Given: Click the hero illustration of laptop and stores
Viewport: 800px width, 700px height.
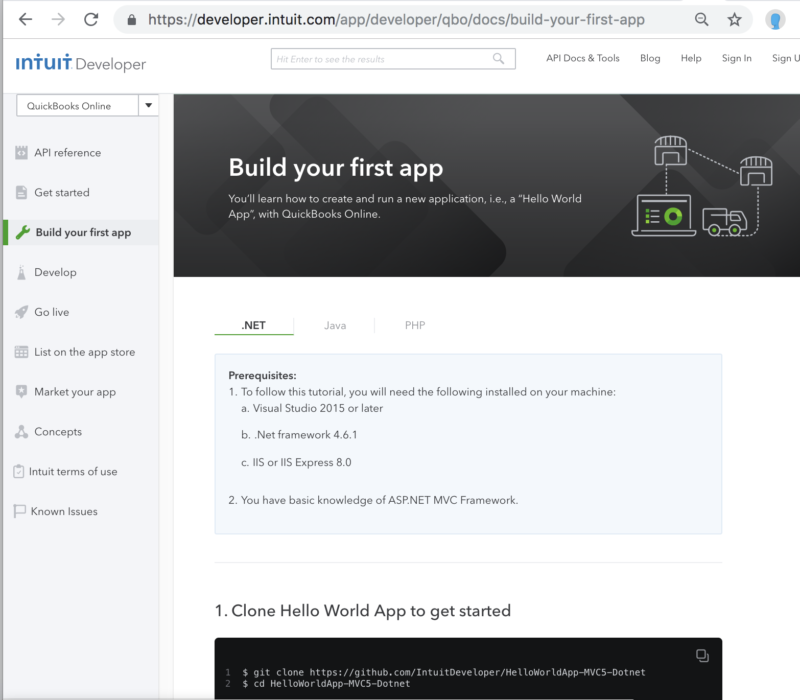Looking at the screenshot, I should [x=702, y=186].
